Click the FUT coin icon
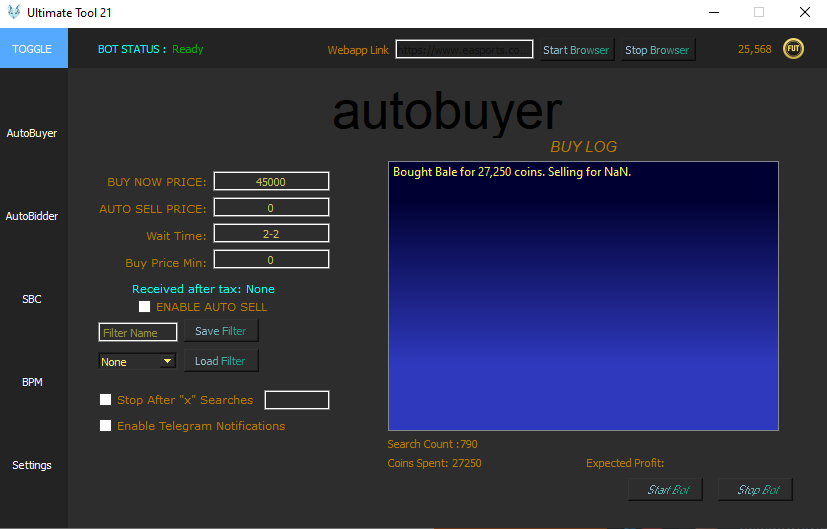Viewport: 827px width, 529px height. [793, 49]
